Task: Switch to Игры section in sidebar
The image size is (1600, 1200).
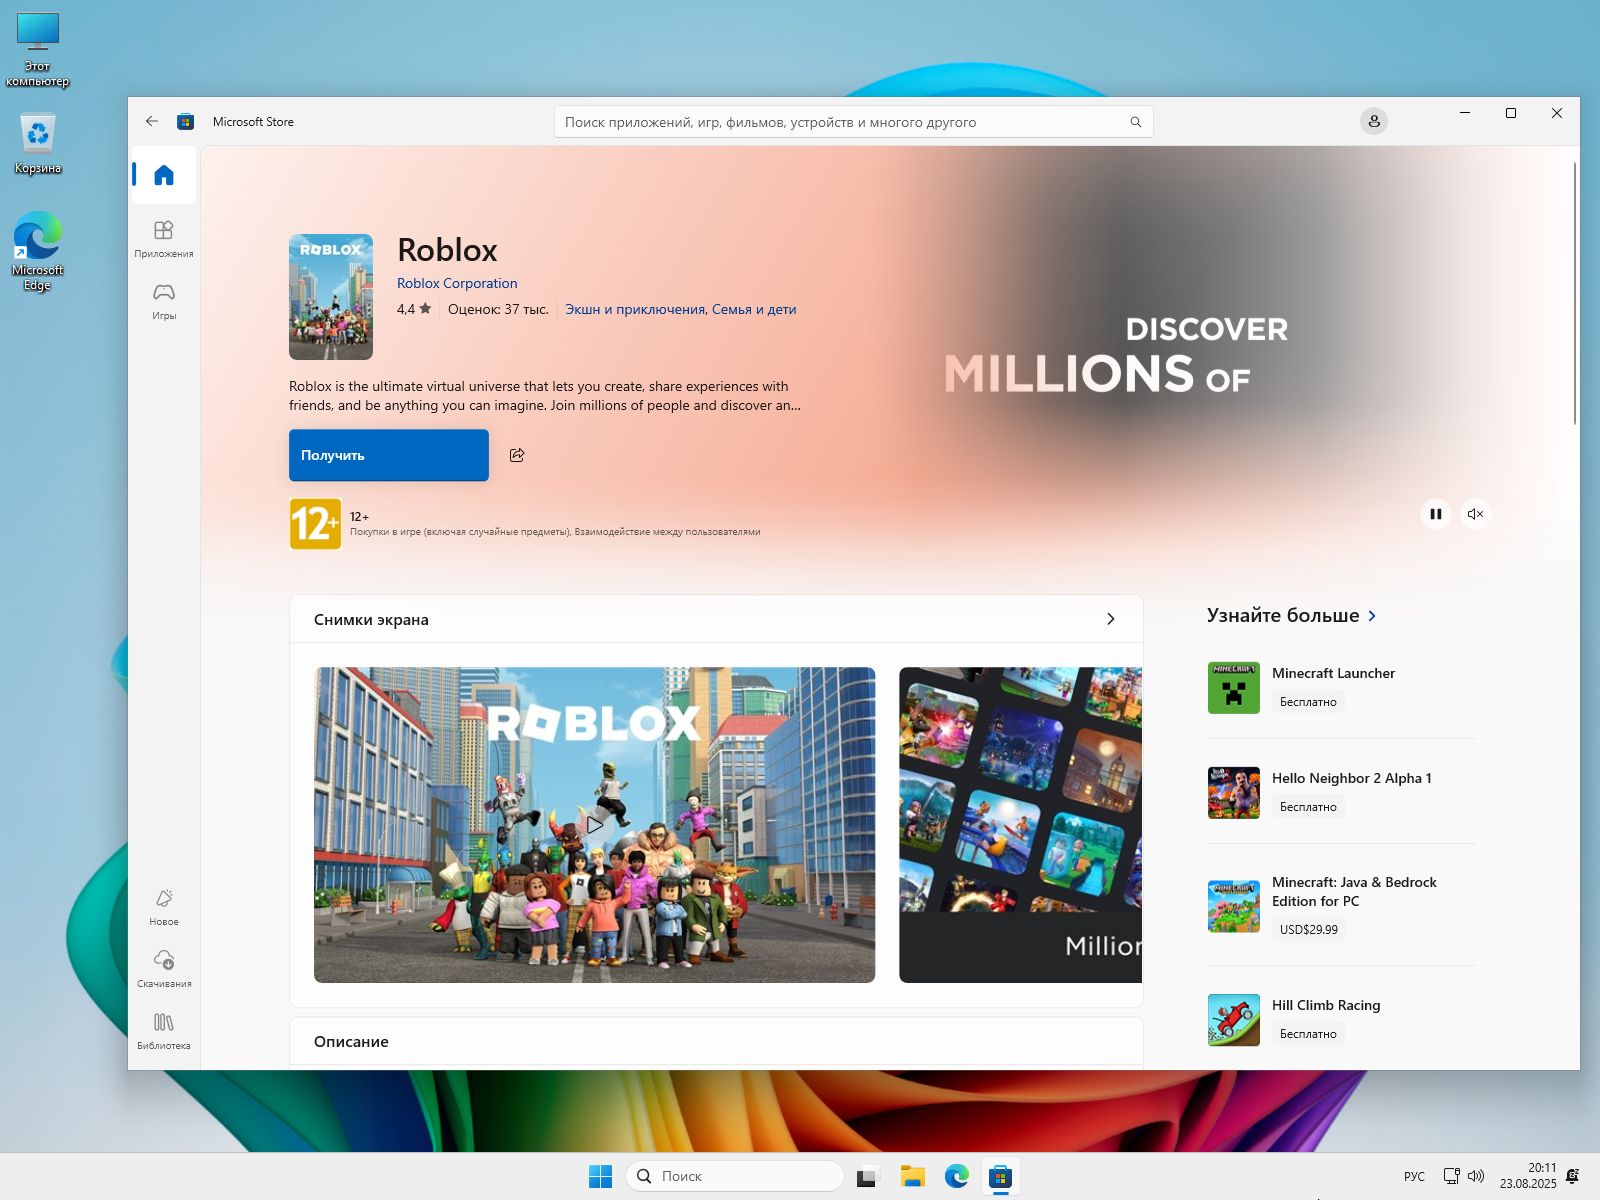Action: pos(164,301)
